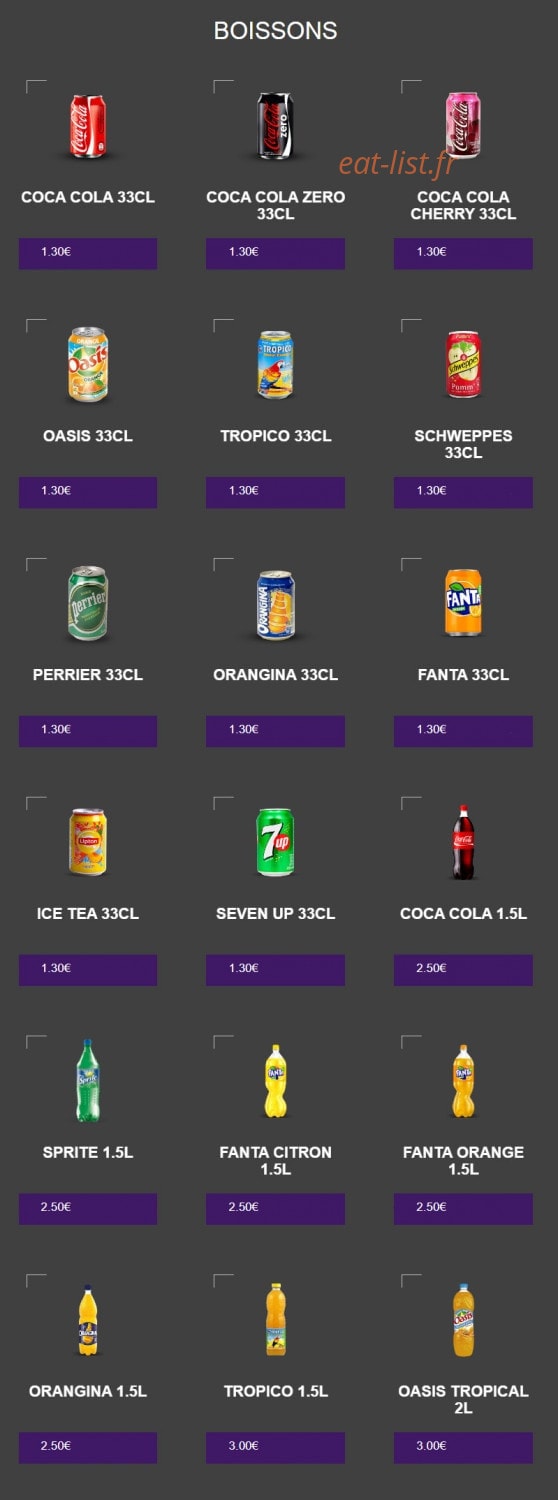Click the 2.50€ button under Orangina 1.5L
This screenshot has width=558, height=1500.
(x=88, y=1447)
